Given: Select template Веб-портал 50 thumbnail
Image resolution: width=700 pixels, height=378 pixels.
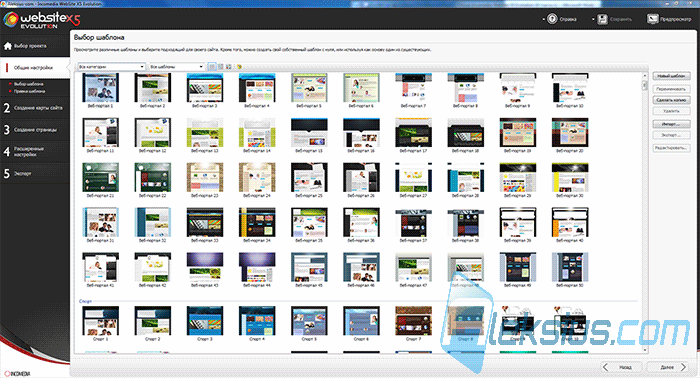Looking at the screenshot, I should tap(570, 267).
